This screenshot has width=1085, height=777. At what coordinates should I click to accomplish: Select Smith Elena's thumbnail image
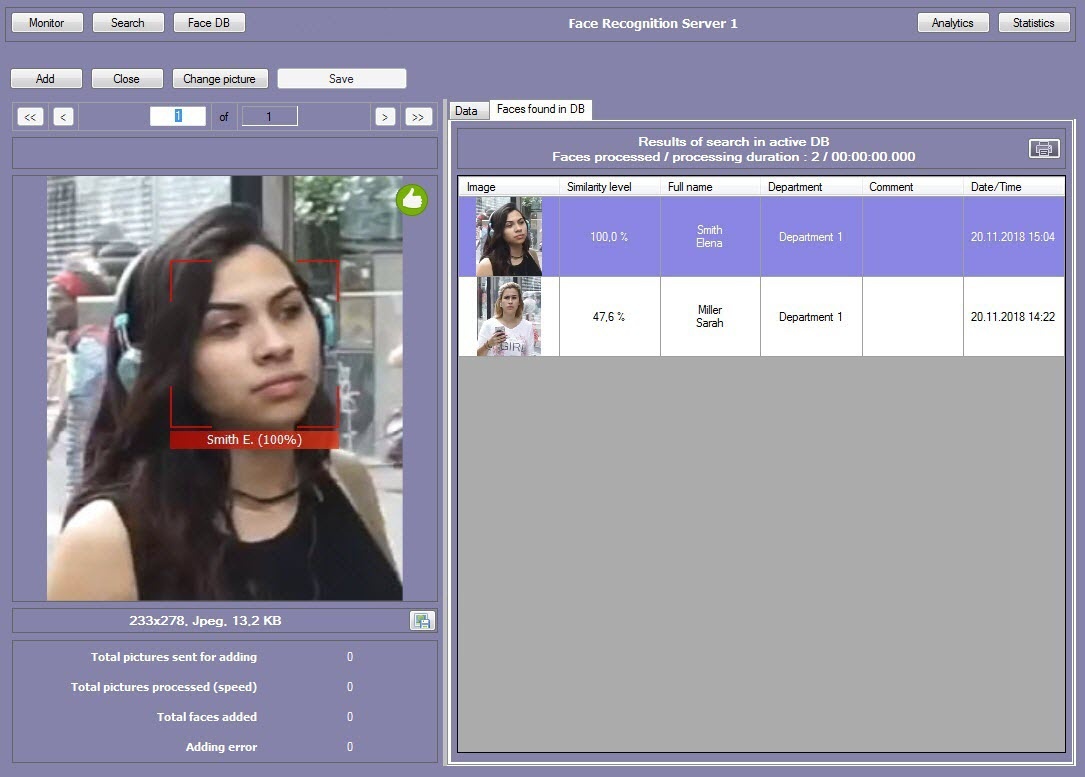pyautogui.click(x=509, y=237)
